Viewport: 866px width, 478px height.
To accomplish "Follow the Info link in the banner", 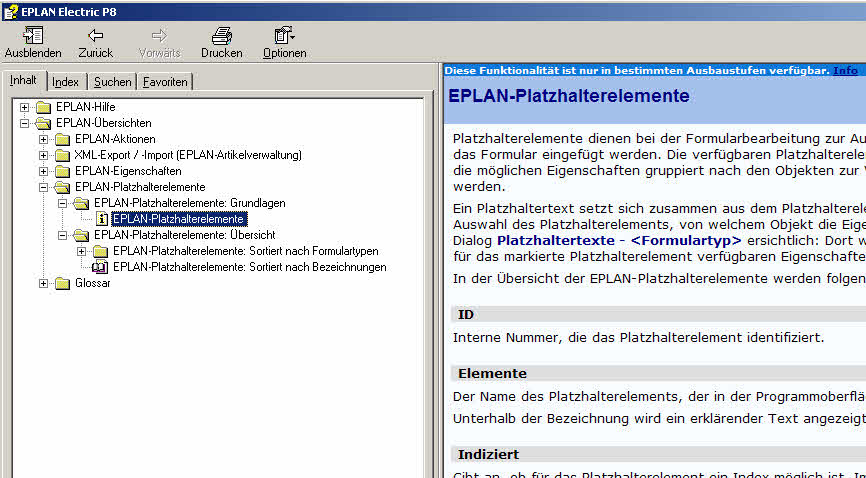I will click(845, 70).
